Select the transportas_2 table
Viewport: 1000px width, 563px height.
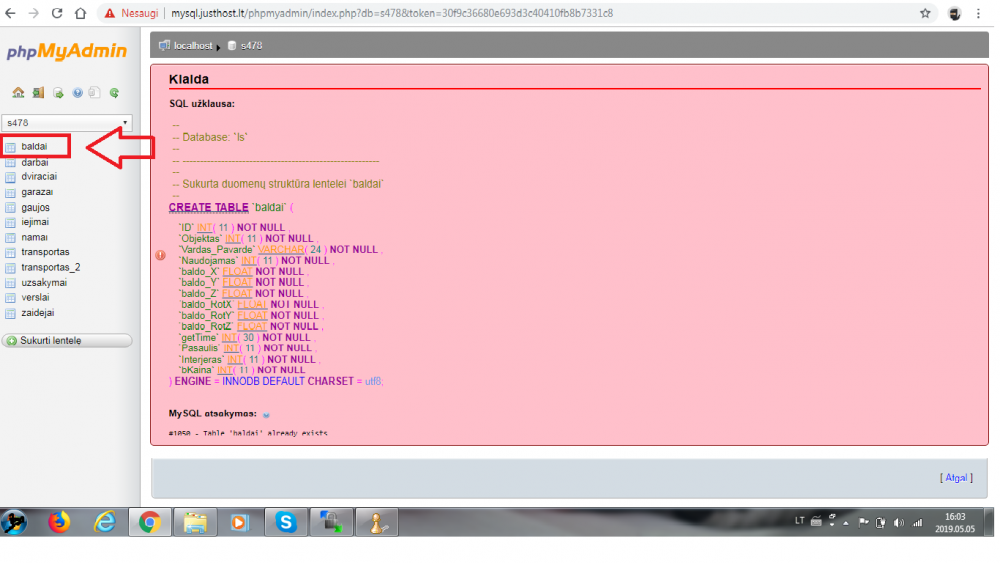click(x=50, y=268)
